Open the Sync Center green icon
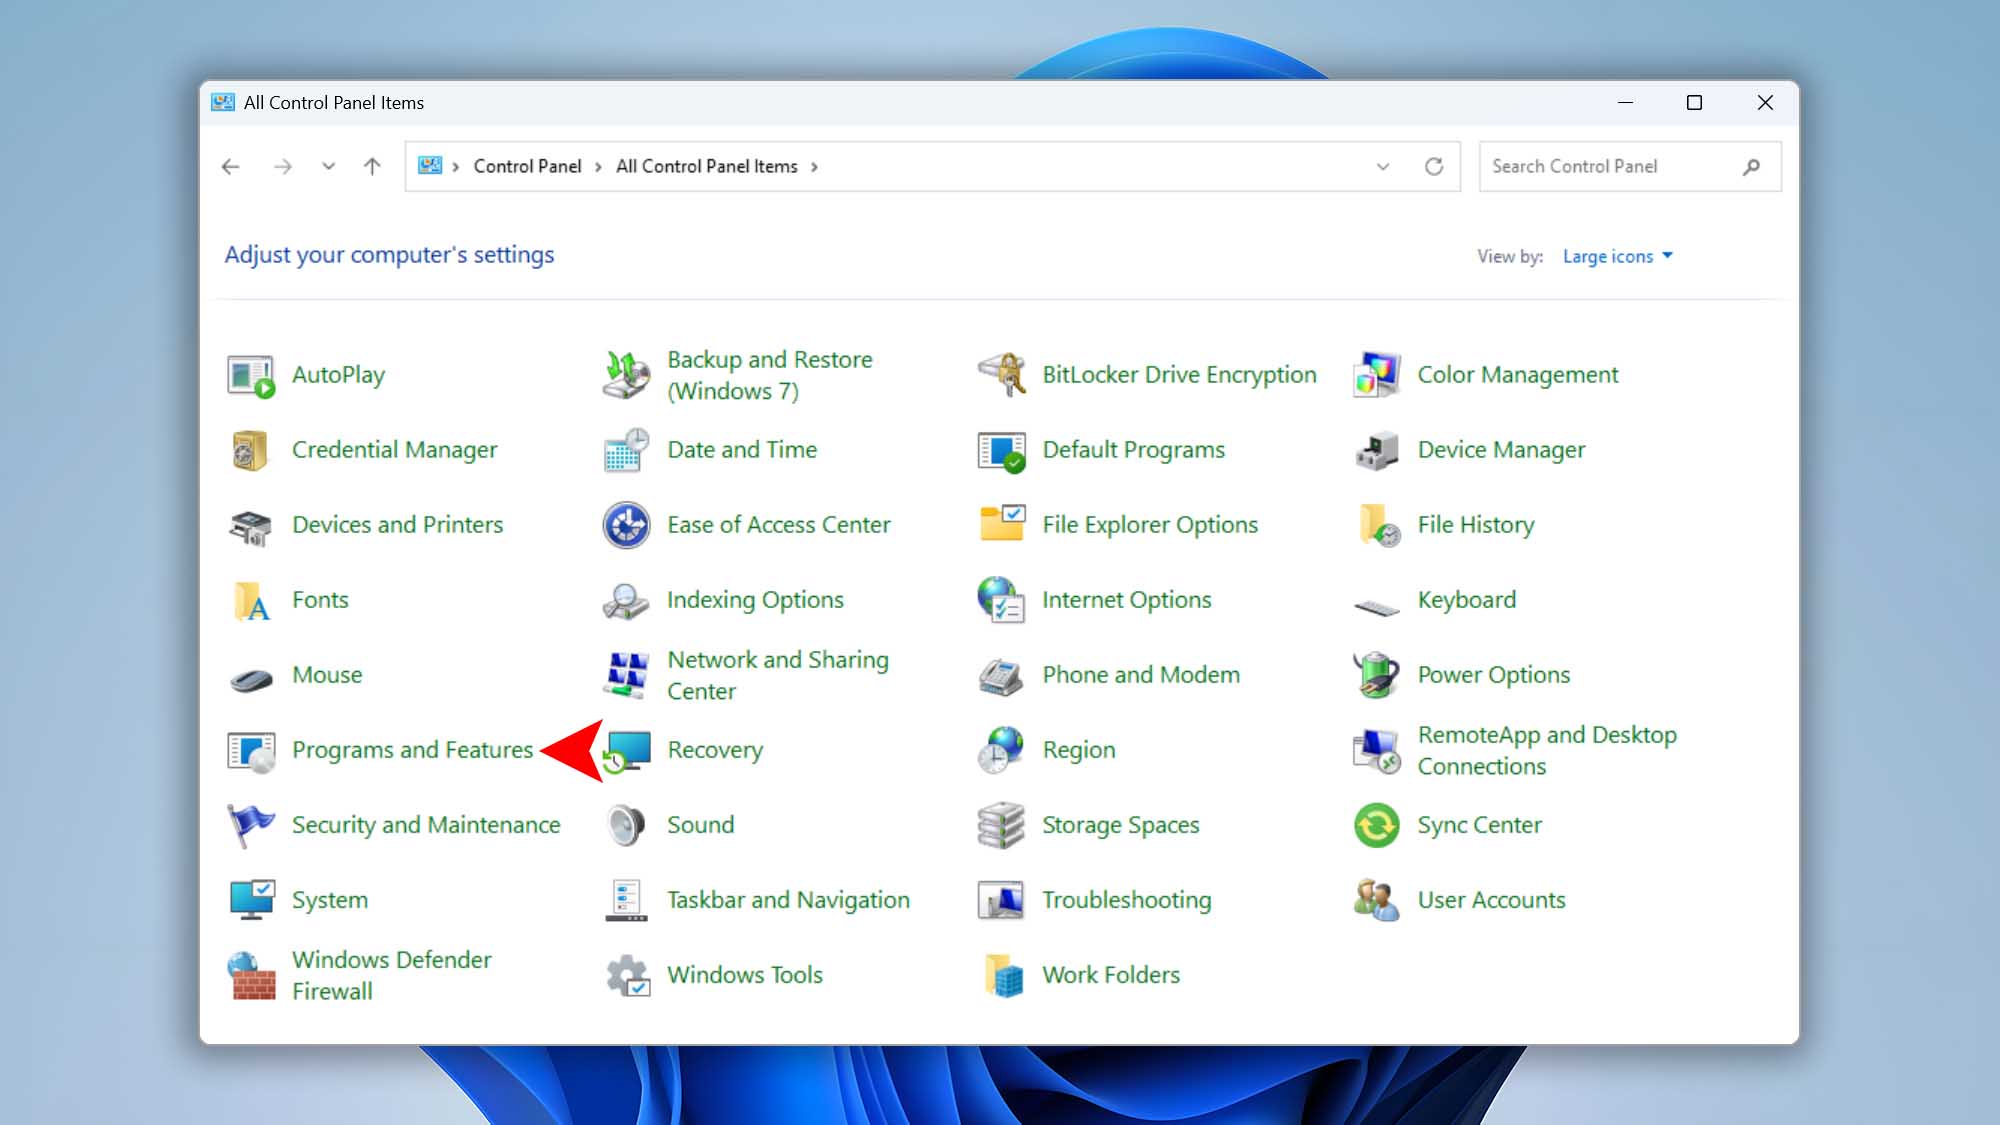Viewport: 2000px width, 1125px height. click(x=1377, y=826)
